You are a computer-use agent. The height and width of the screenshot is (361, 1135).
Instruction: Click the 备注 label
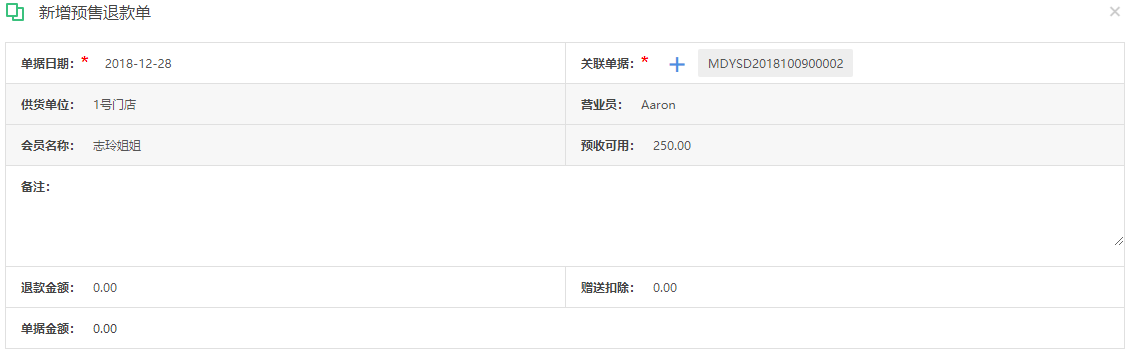tap(35, 187)
